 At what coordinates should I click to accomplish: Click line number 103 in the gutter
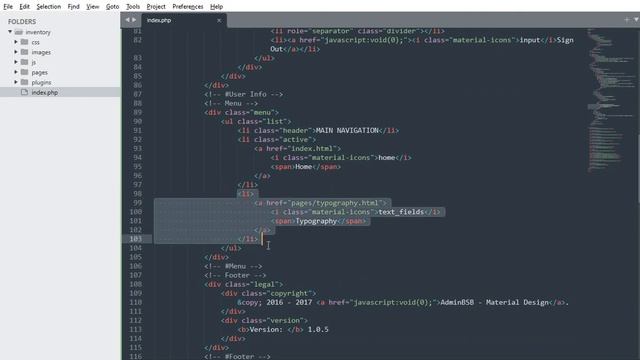[136, 239]
